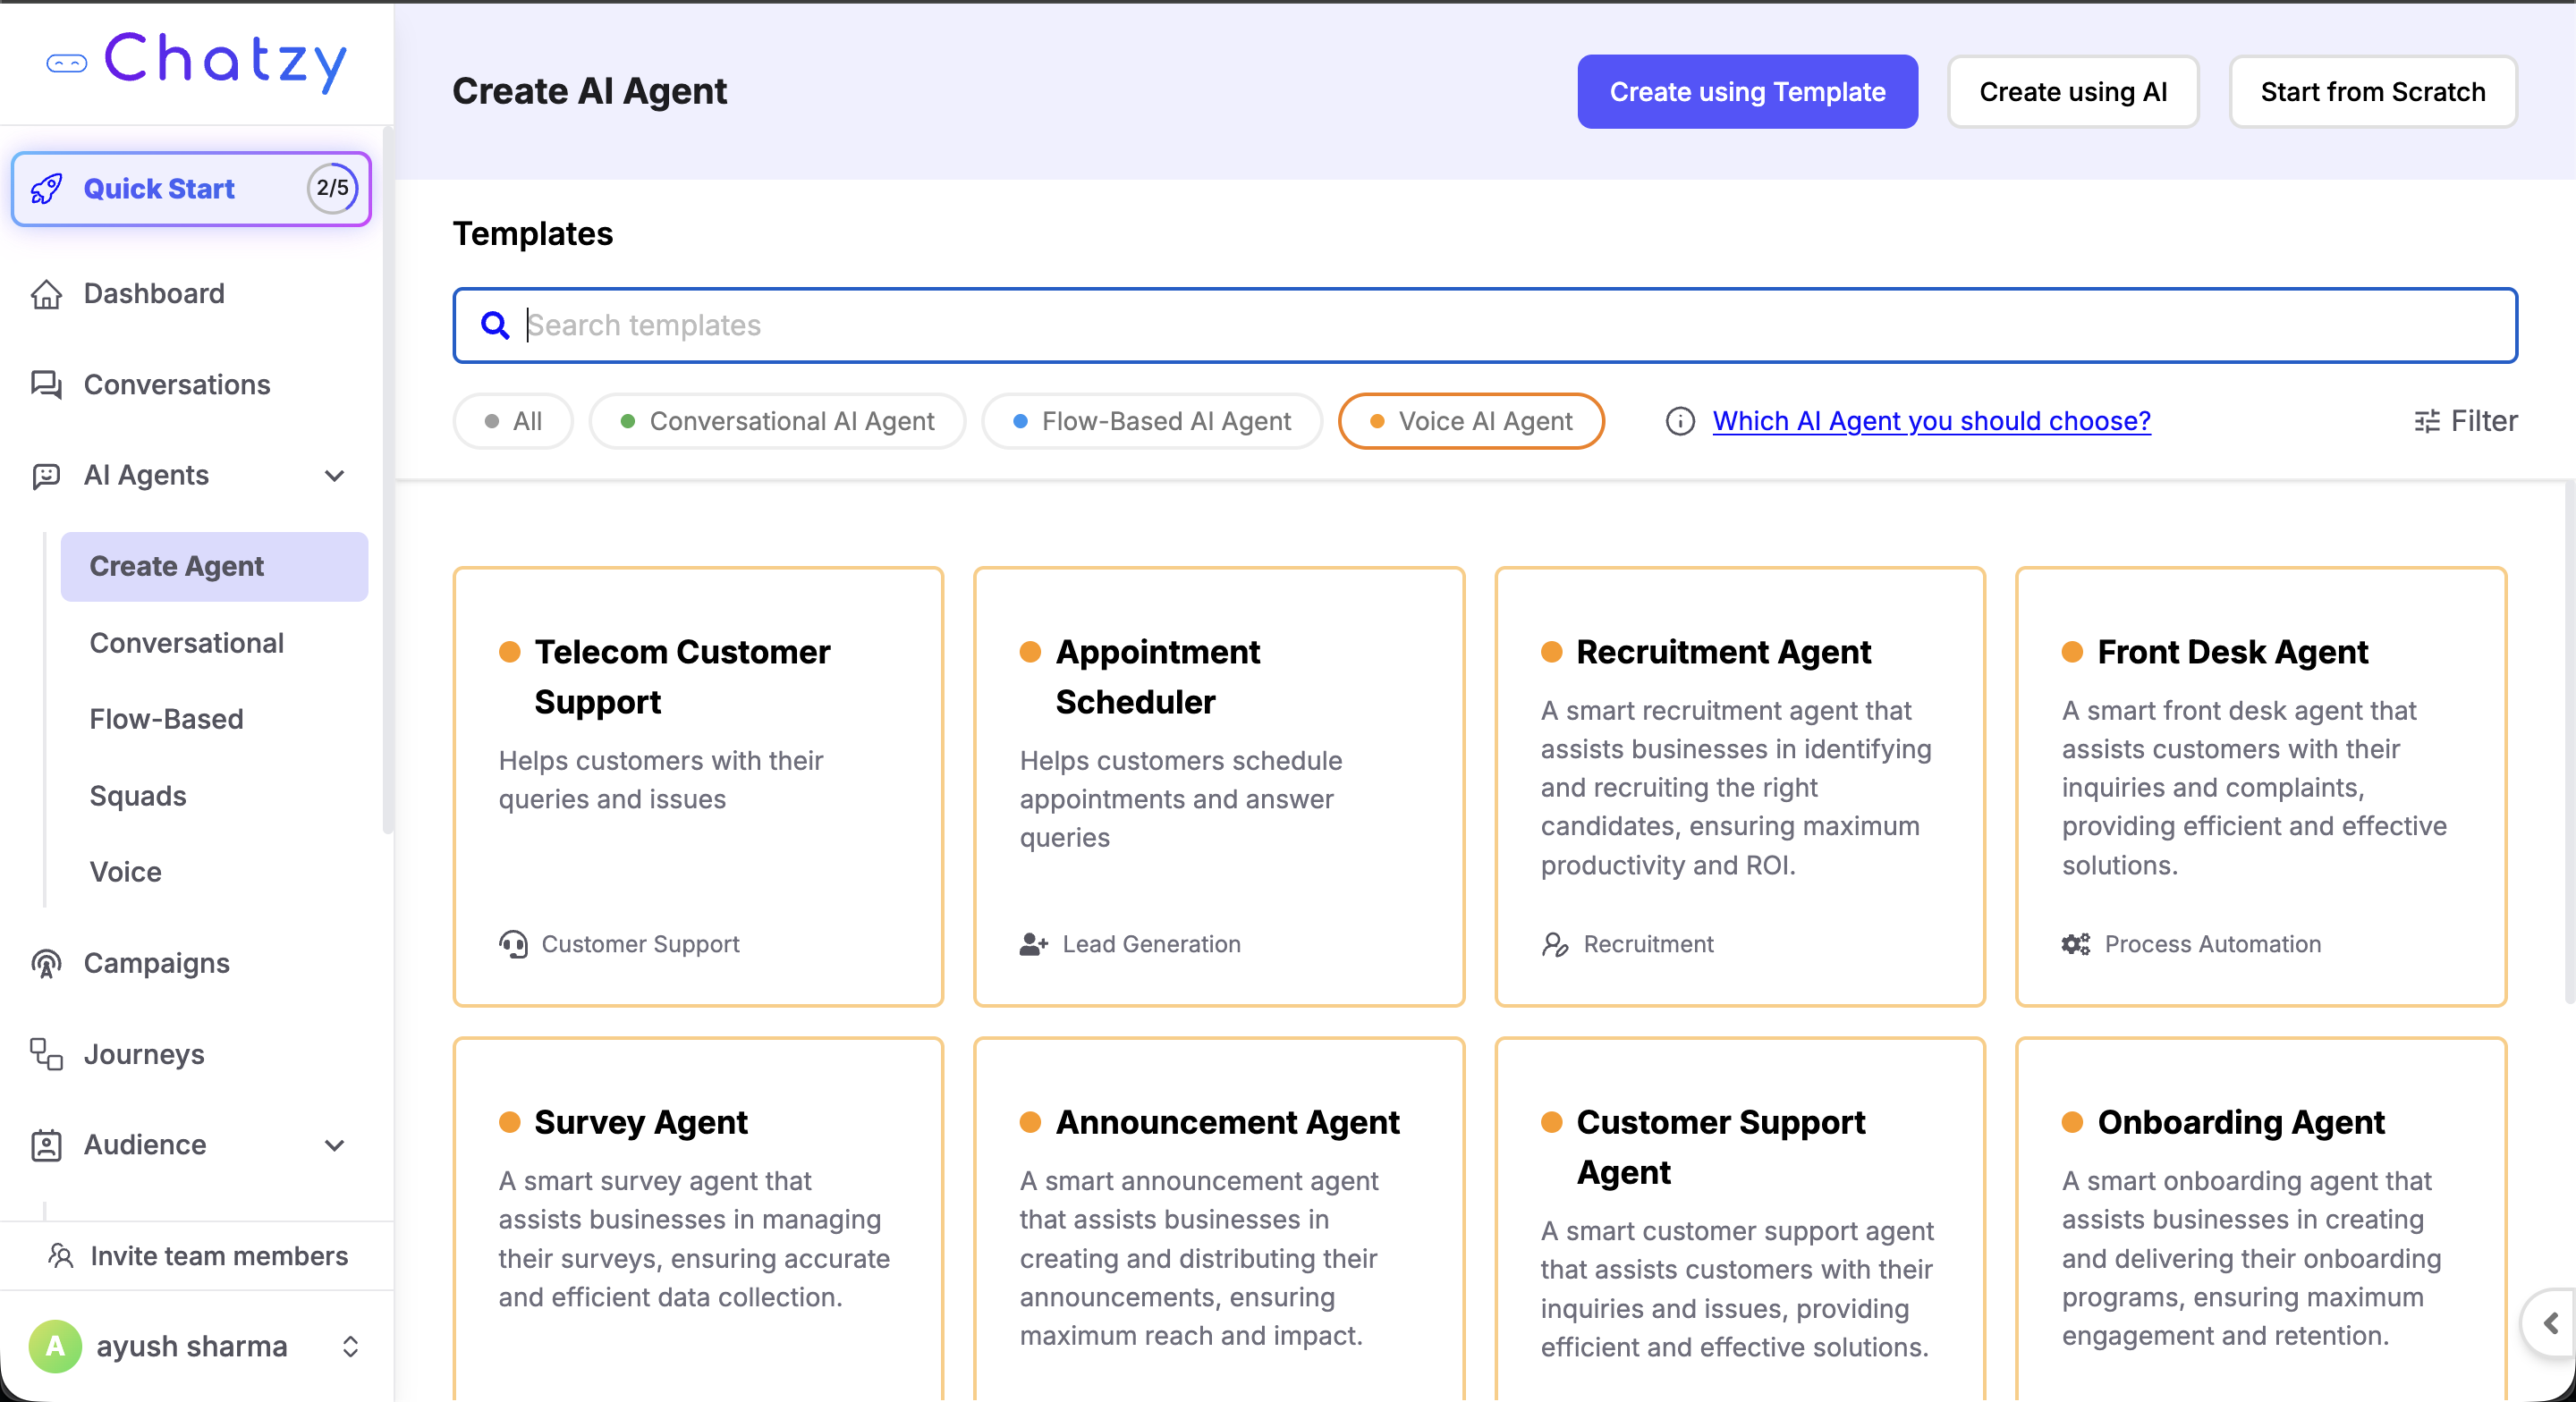Expand the Audience menu chevron
The width and height of the screenshot is (2576, 1402).
(335, 1145)
